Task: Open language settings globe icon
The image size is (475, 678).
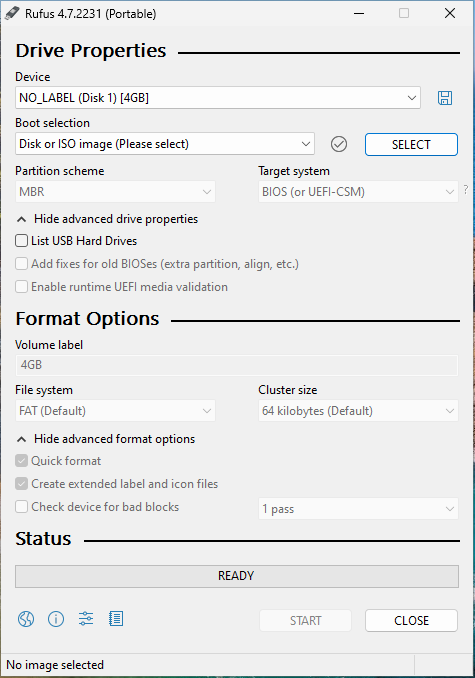Action: tap(26, 619)
